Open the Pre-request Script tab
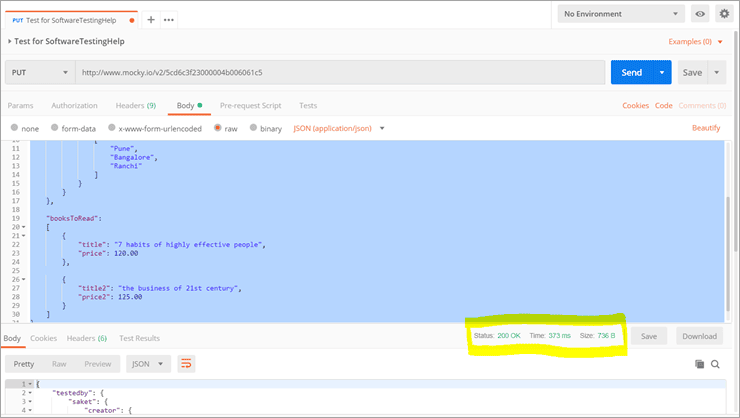The image size is (740, 418). tap(250, 105)
